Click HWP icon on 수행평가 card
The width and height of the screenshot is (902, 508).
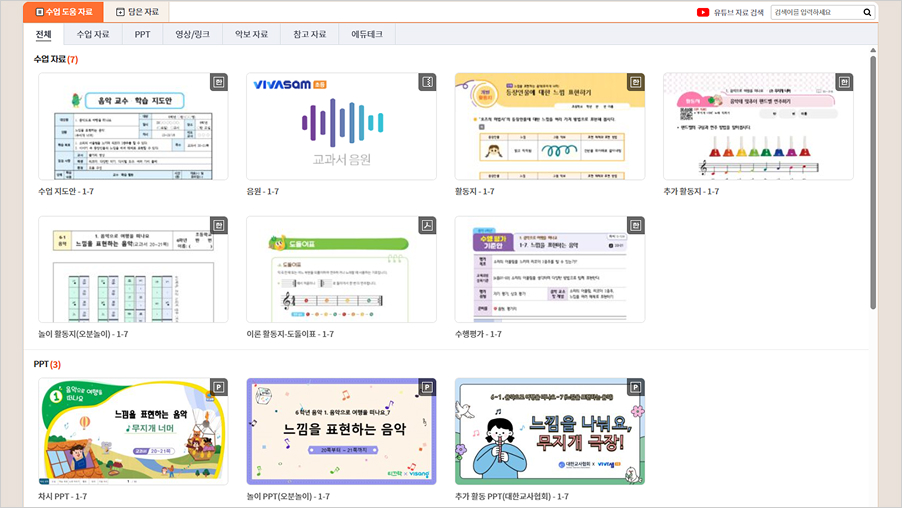pos(635,226)
